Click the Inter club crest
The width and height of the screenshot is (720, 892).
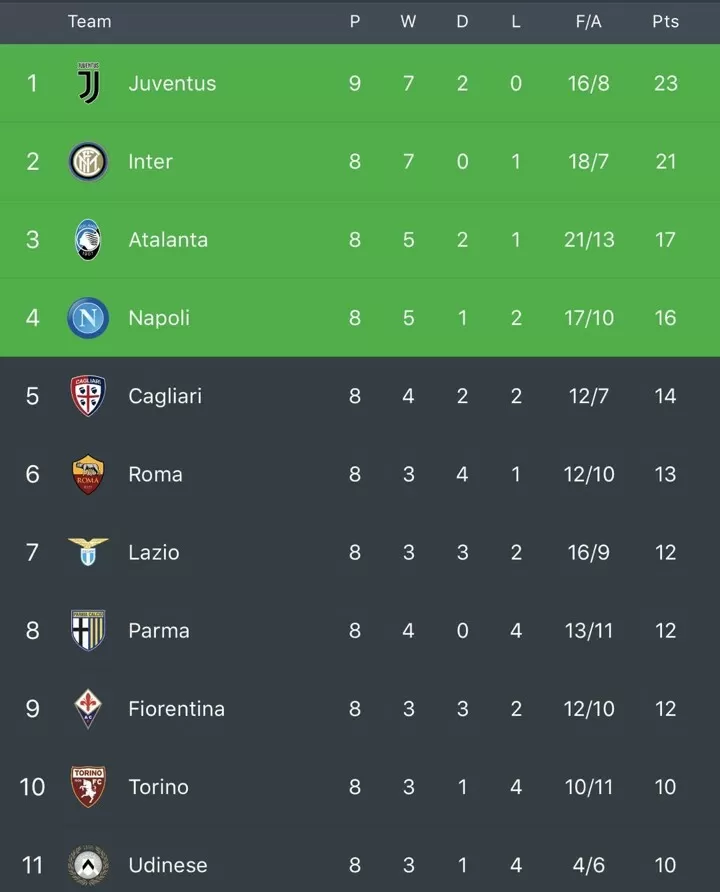coord(88,162)
